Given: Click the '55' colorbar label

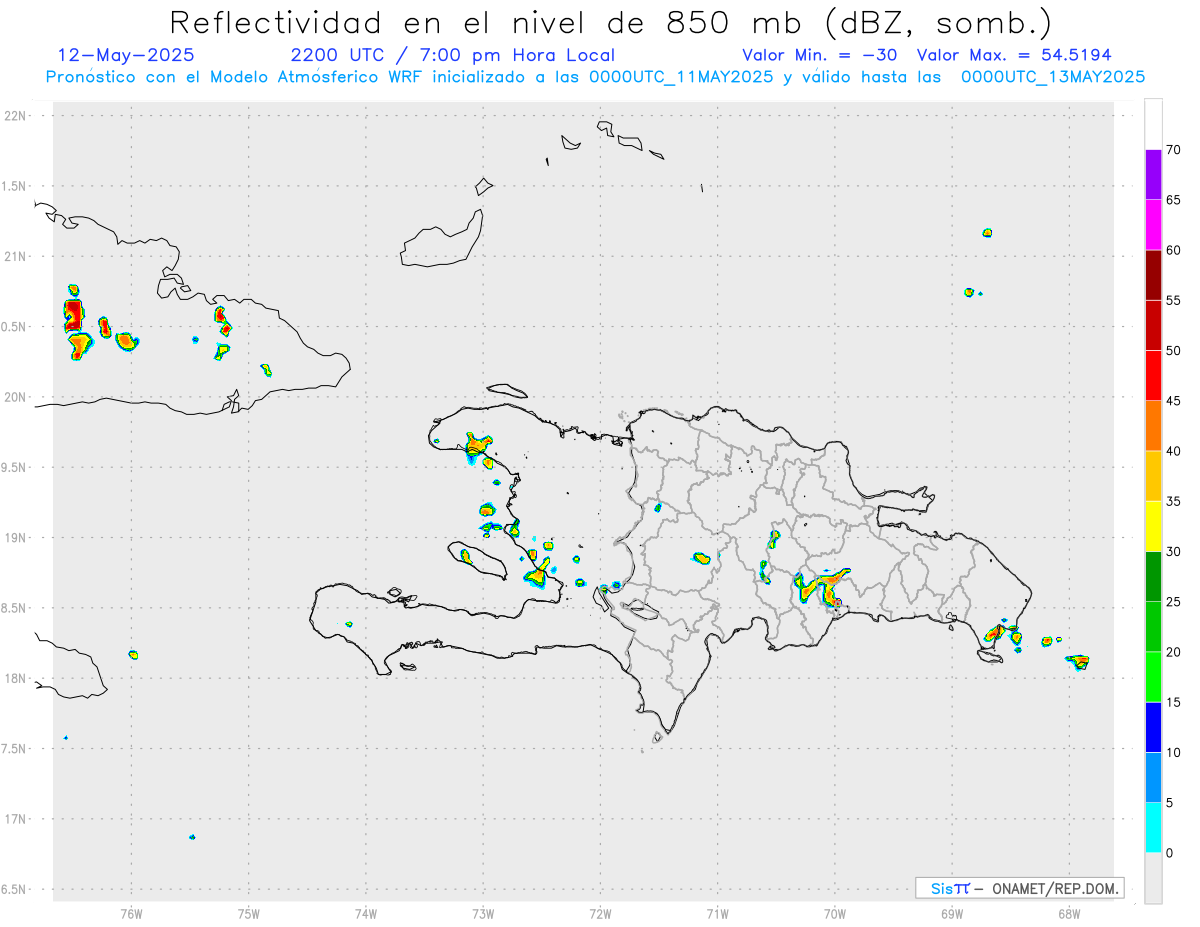Looking at the screenshot, I should 1173,301.
